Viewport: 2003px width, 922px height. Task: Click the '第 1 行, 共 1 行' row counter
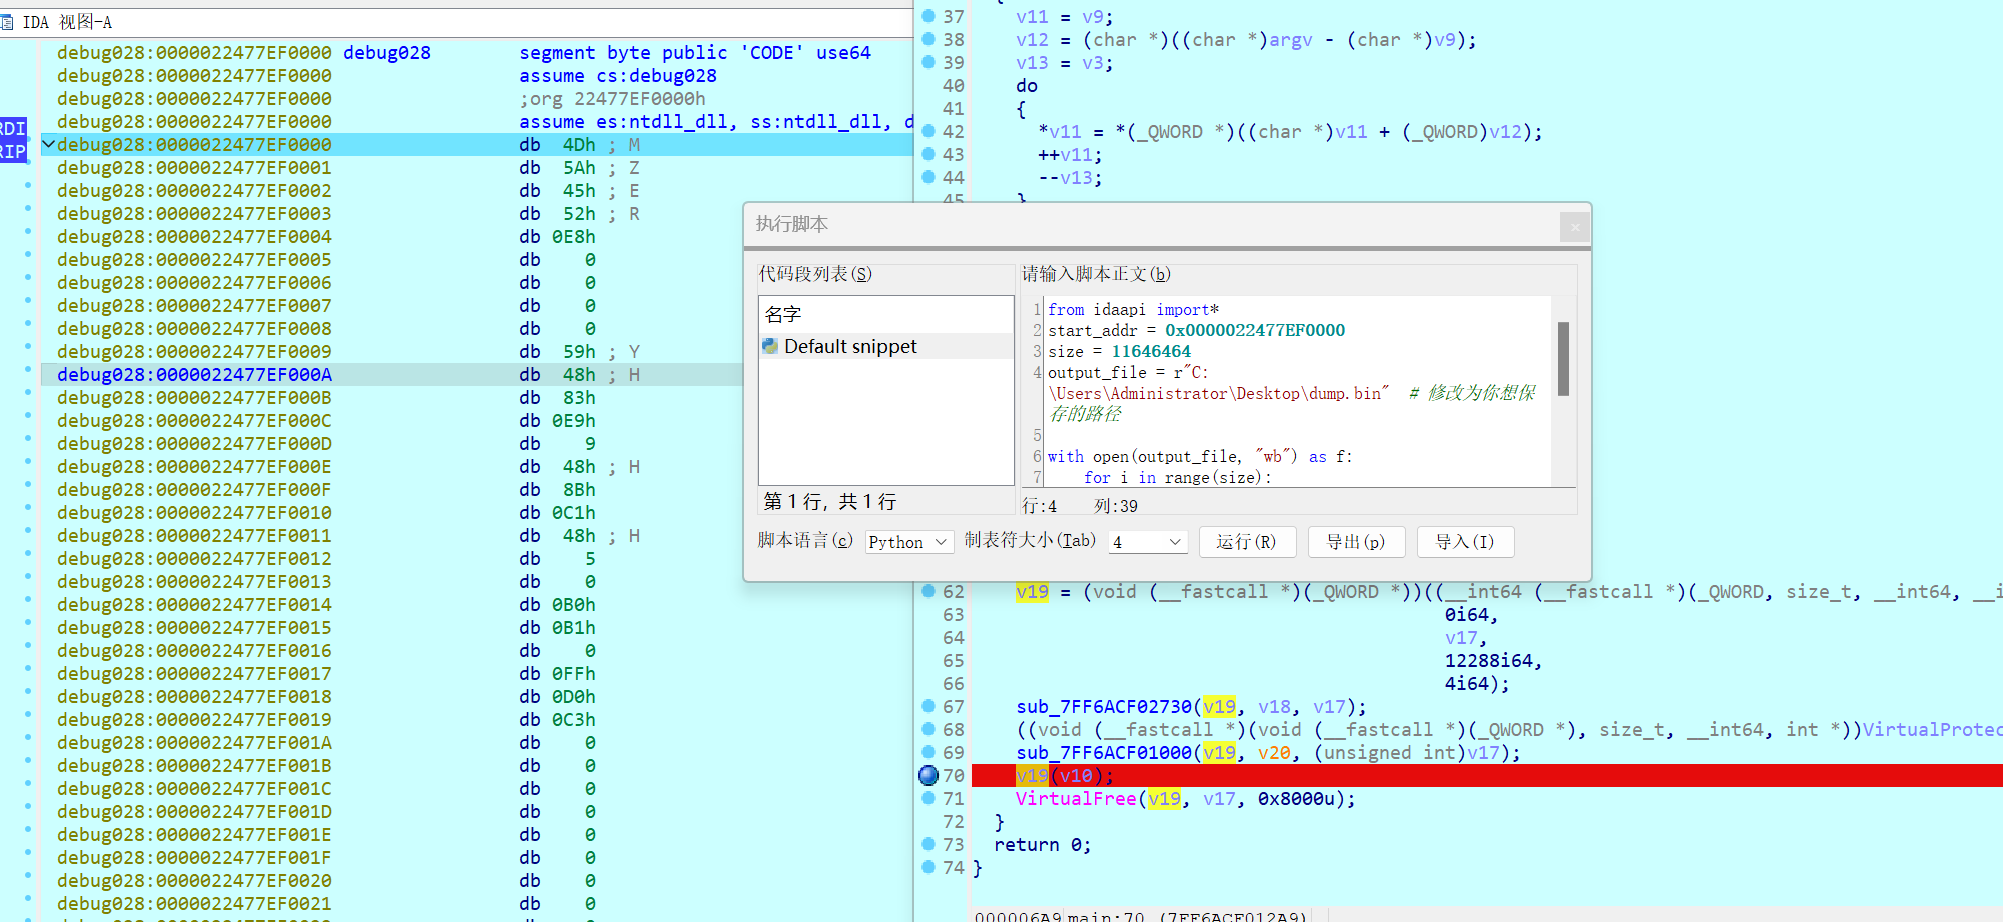point(830,501)
